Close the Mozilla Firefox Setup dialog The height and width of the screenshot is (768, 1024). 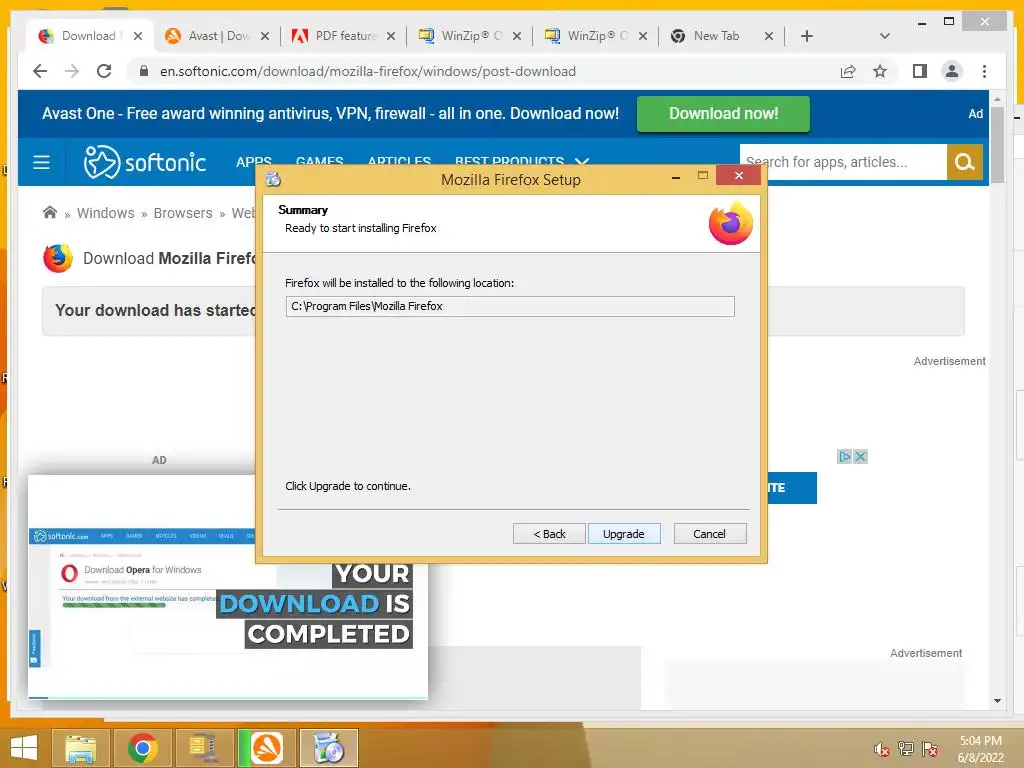739,176
